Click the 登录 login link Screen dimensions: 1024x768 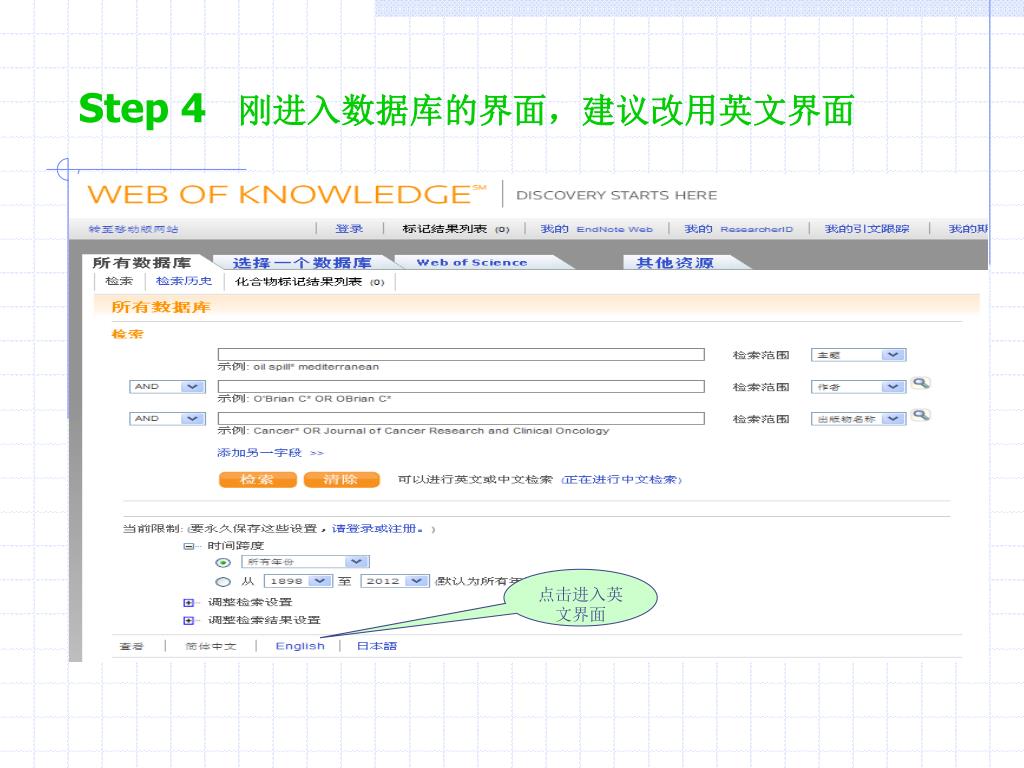(x=349, y=229)
